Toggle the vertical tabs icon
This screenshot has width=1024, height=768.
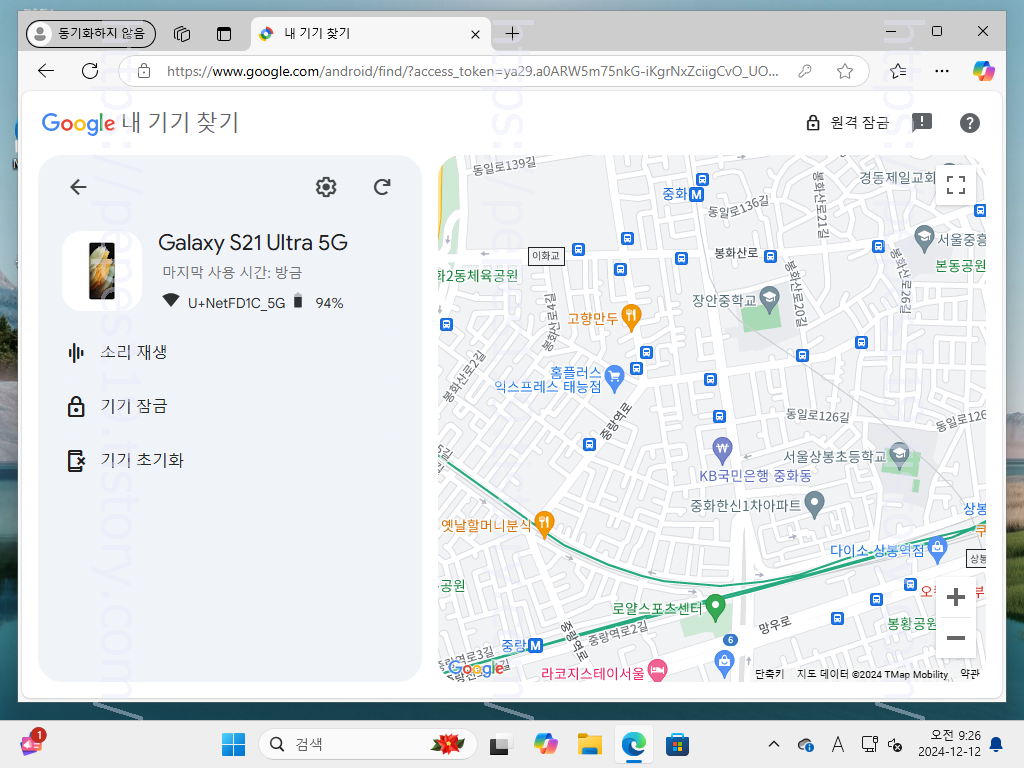[x=224, y=33]
